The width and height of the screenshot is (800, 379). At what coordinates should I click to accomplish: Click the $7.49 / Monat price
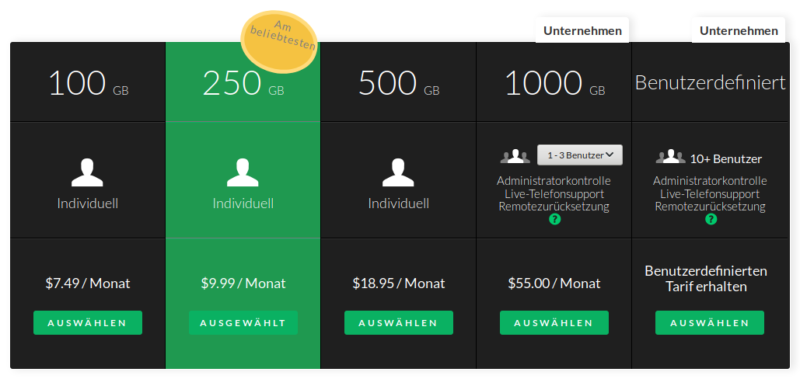tap(88, 283)
